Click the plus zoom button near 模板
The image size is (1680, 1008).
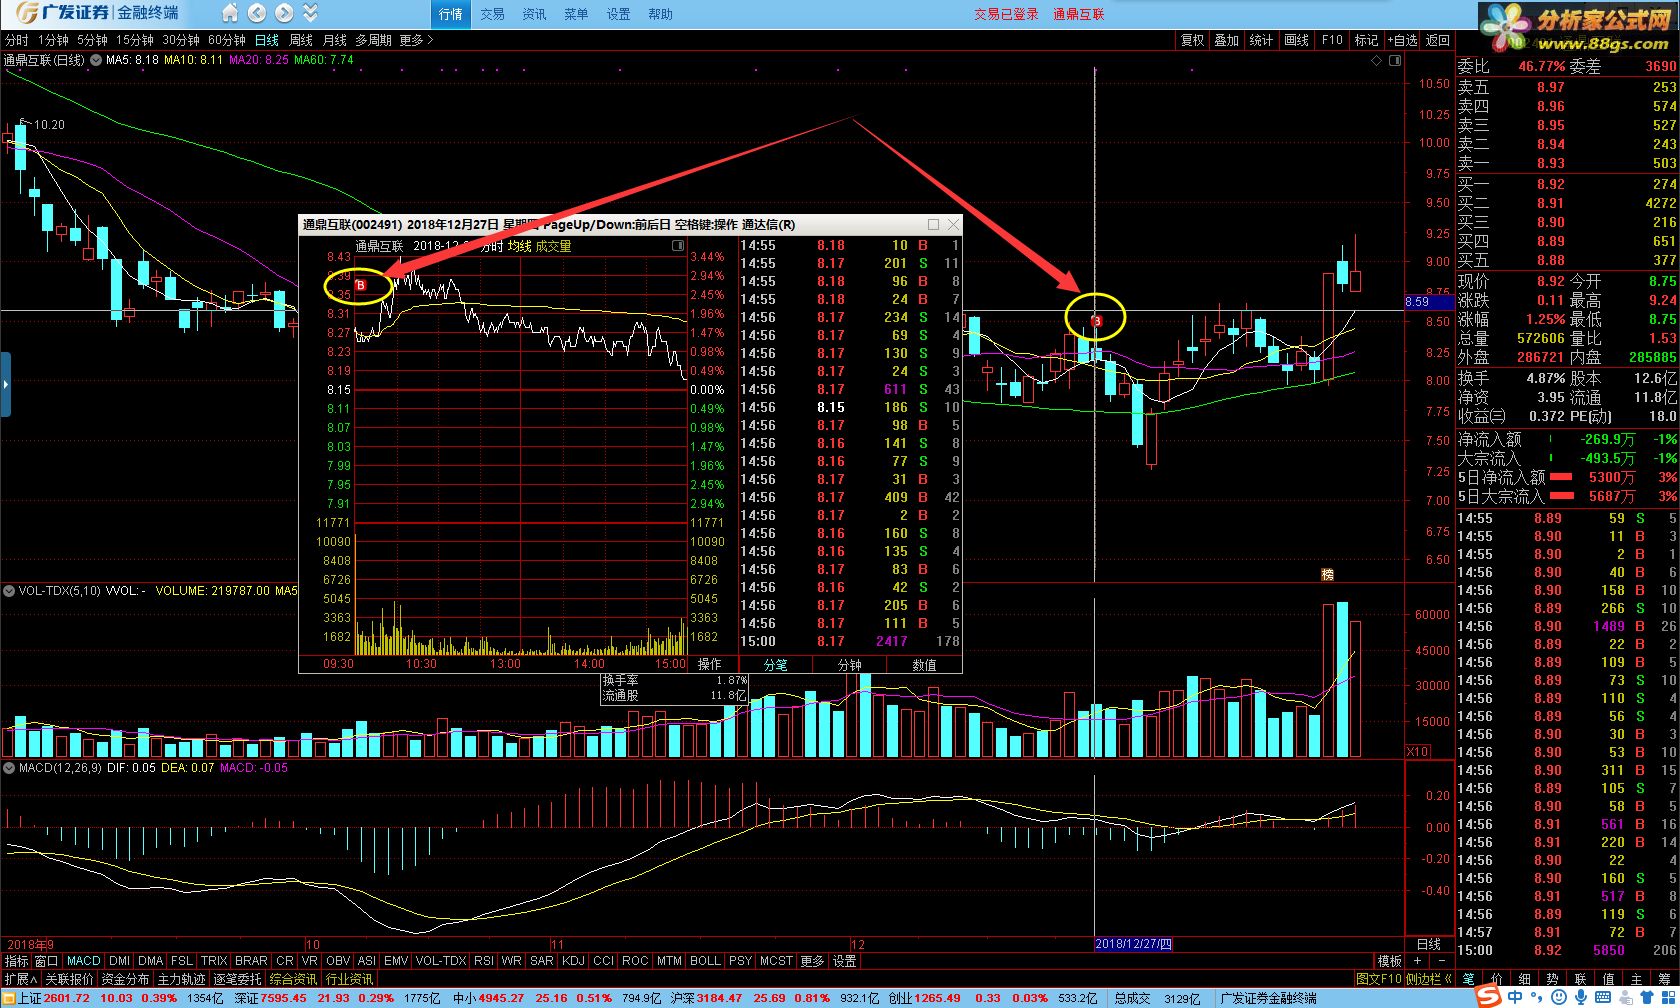[x=1416, y=960]
